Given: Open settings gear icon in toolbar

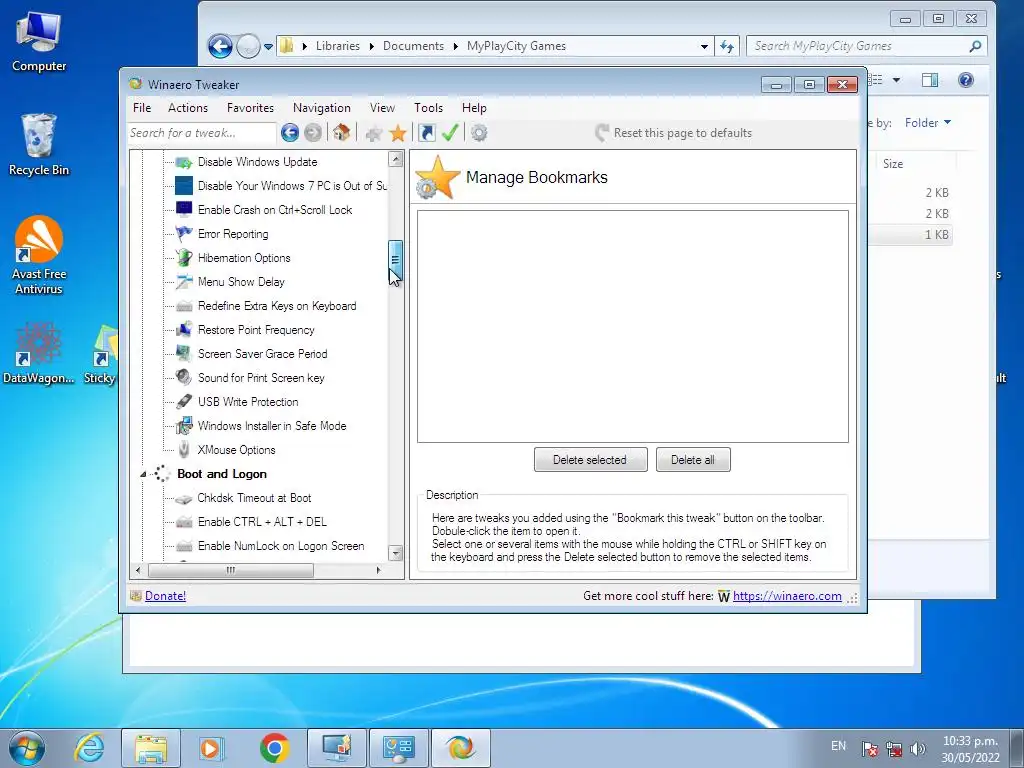Looking at the screenshot, I should point(479,133).
